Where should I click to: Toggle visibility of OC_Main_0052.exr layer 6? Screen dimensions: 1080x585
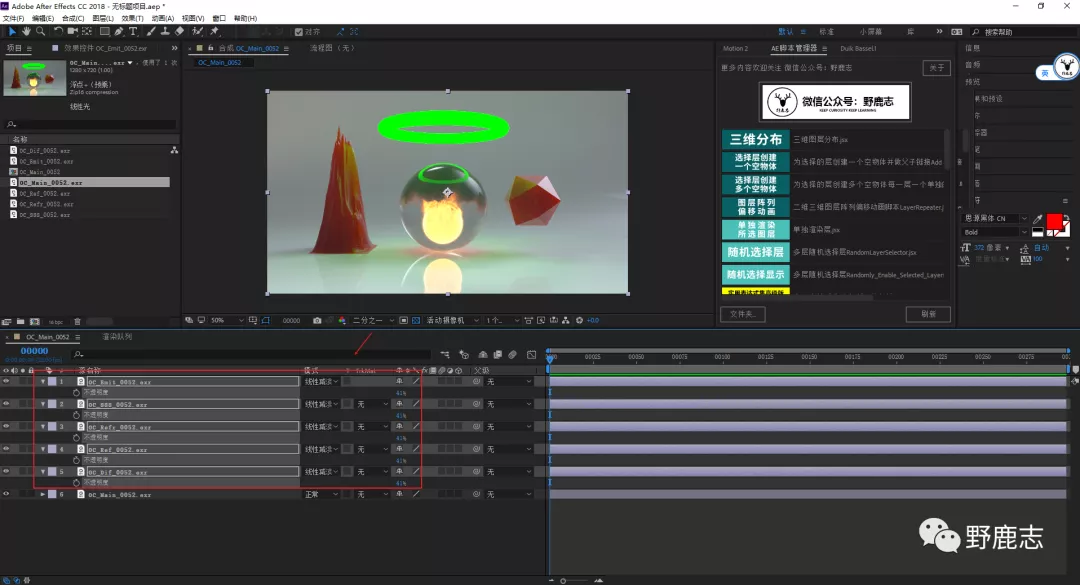click(6, 494)
